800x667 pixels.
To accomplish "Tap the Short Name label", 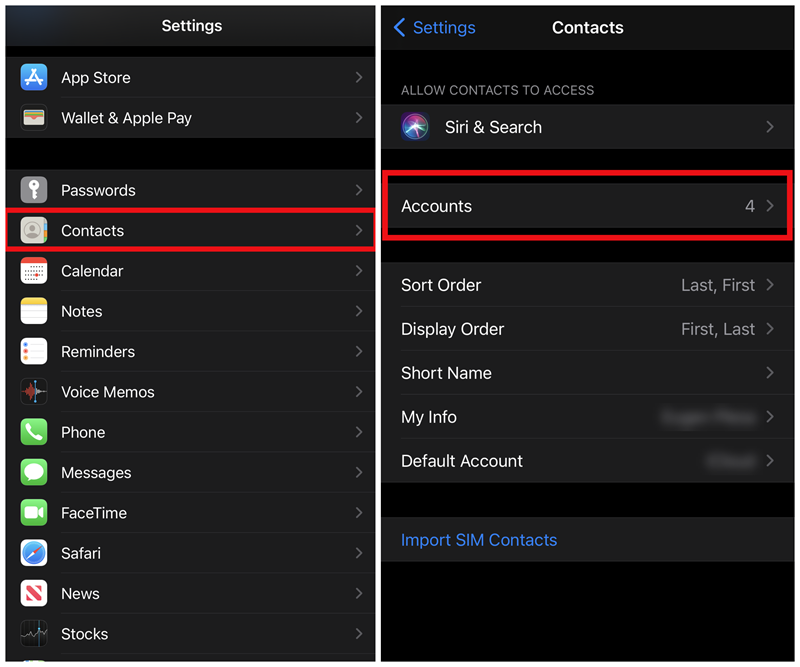I will (446, 373).
